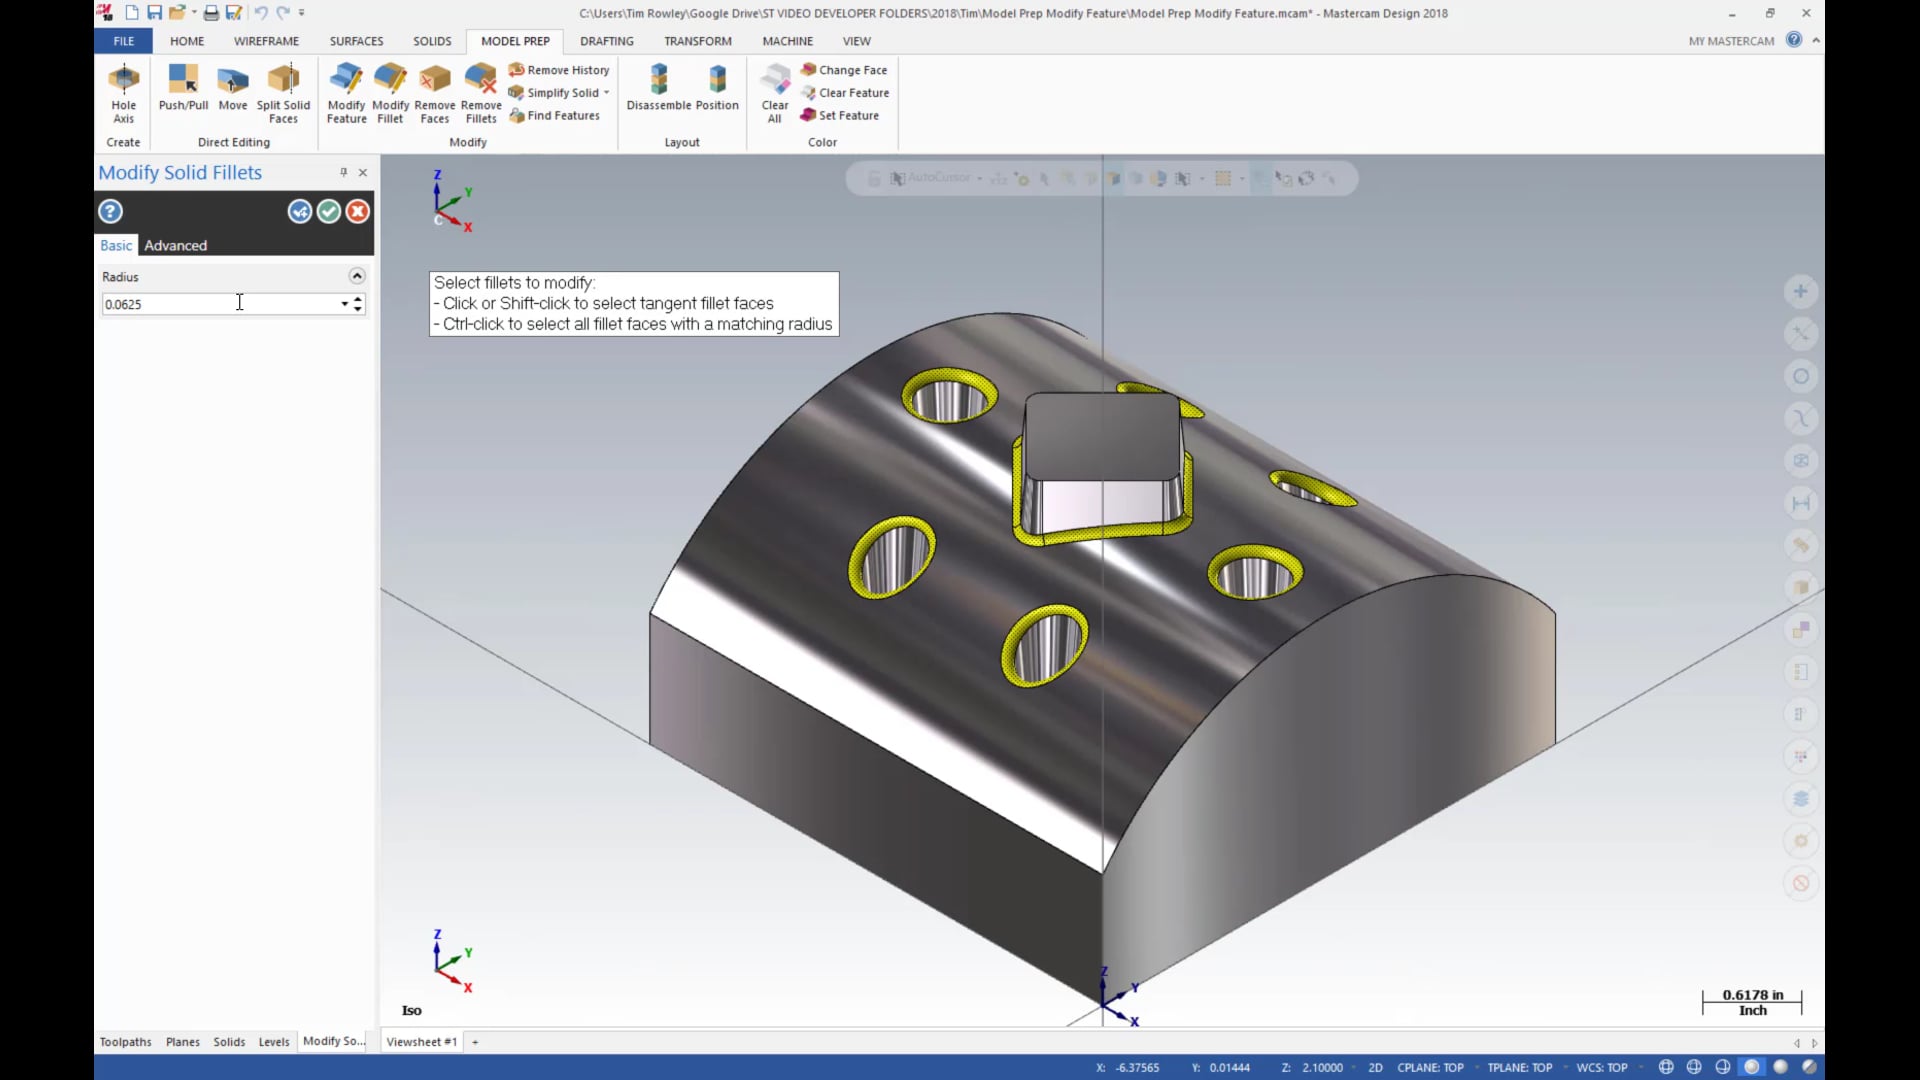Select the Find Features tool
The width and height of the screenshot is (1920, 1080).
554,116
